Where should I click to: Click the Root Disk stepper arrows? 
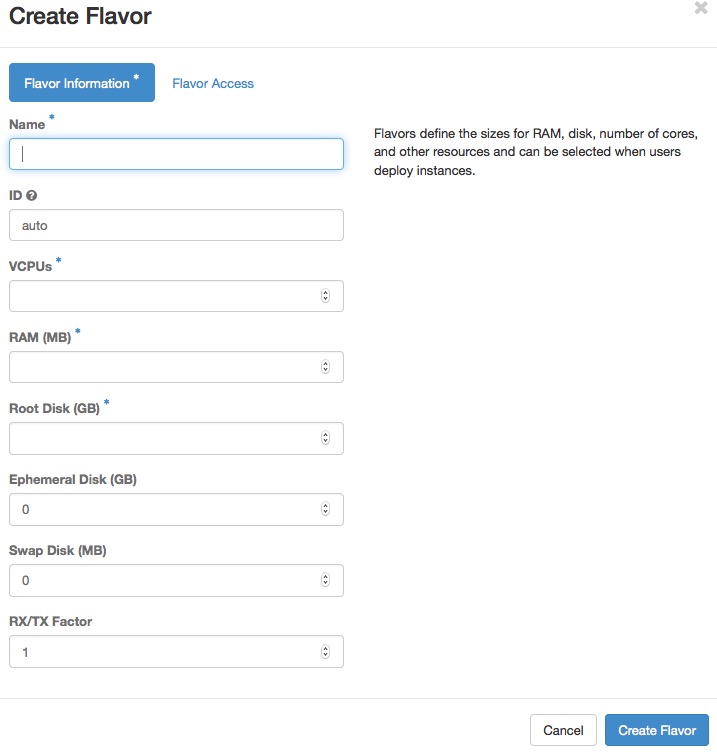[x=325, y=438]
